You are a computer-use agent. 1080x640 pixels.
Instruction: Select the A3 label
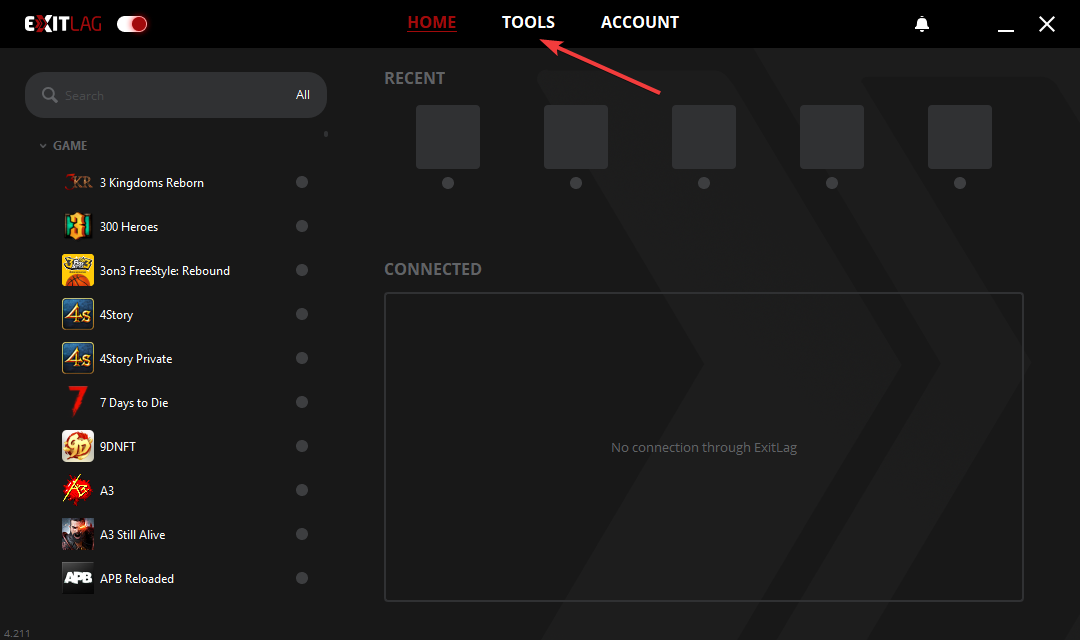(x=107, y=491)
